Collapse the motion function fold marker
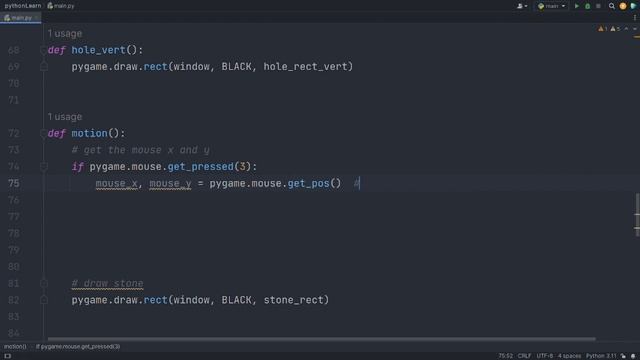This screenshot has height=360, width=640. [43, 133]
